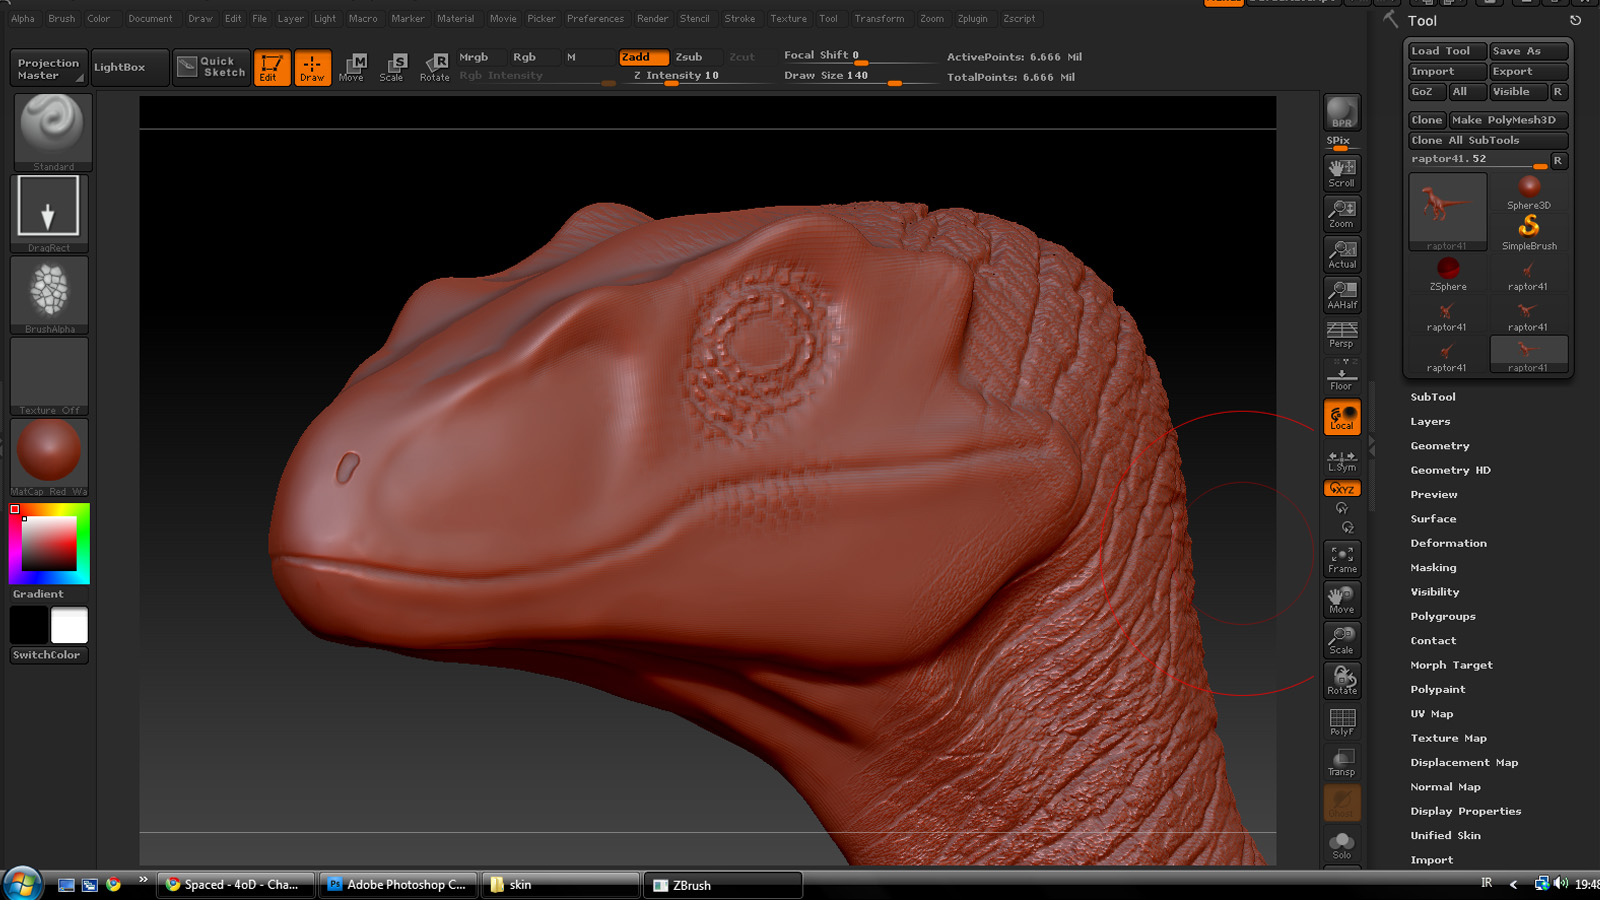
Task: Open the Deformation section
Action: pos(1448,542)
